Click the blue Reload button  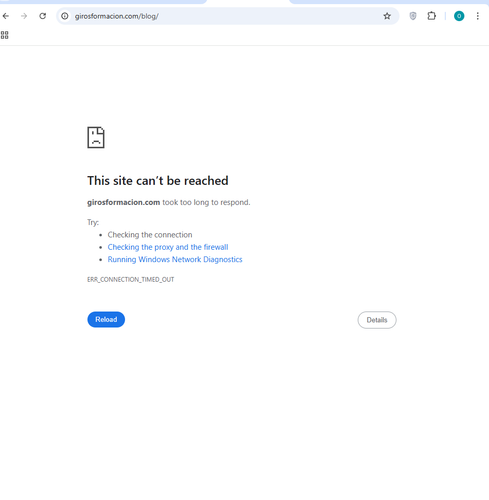(x=106, y=319)
